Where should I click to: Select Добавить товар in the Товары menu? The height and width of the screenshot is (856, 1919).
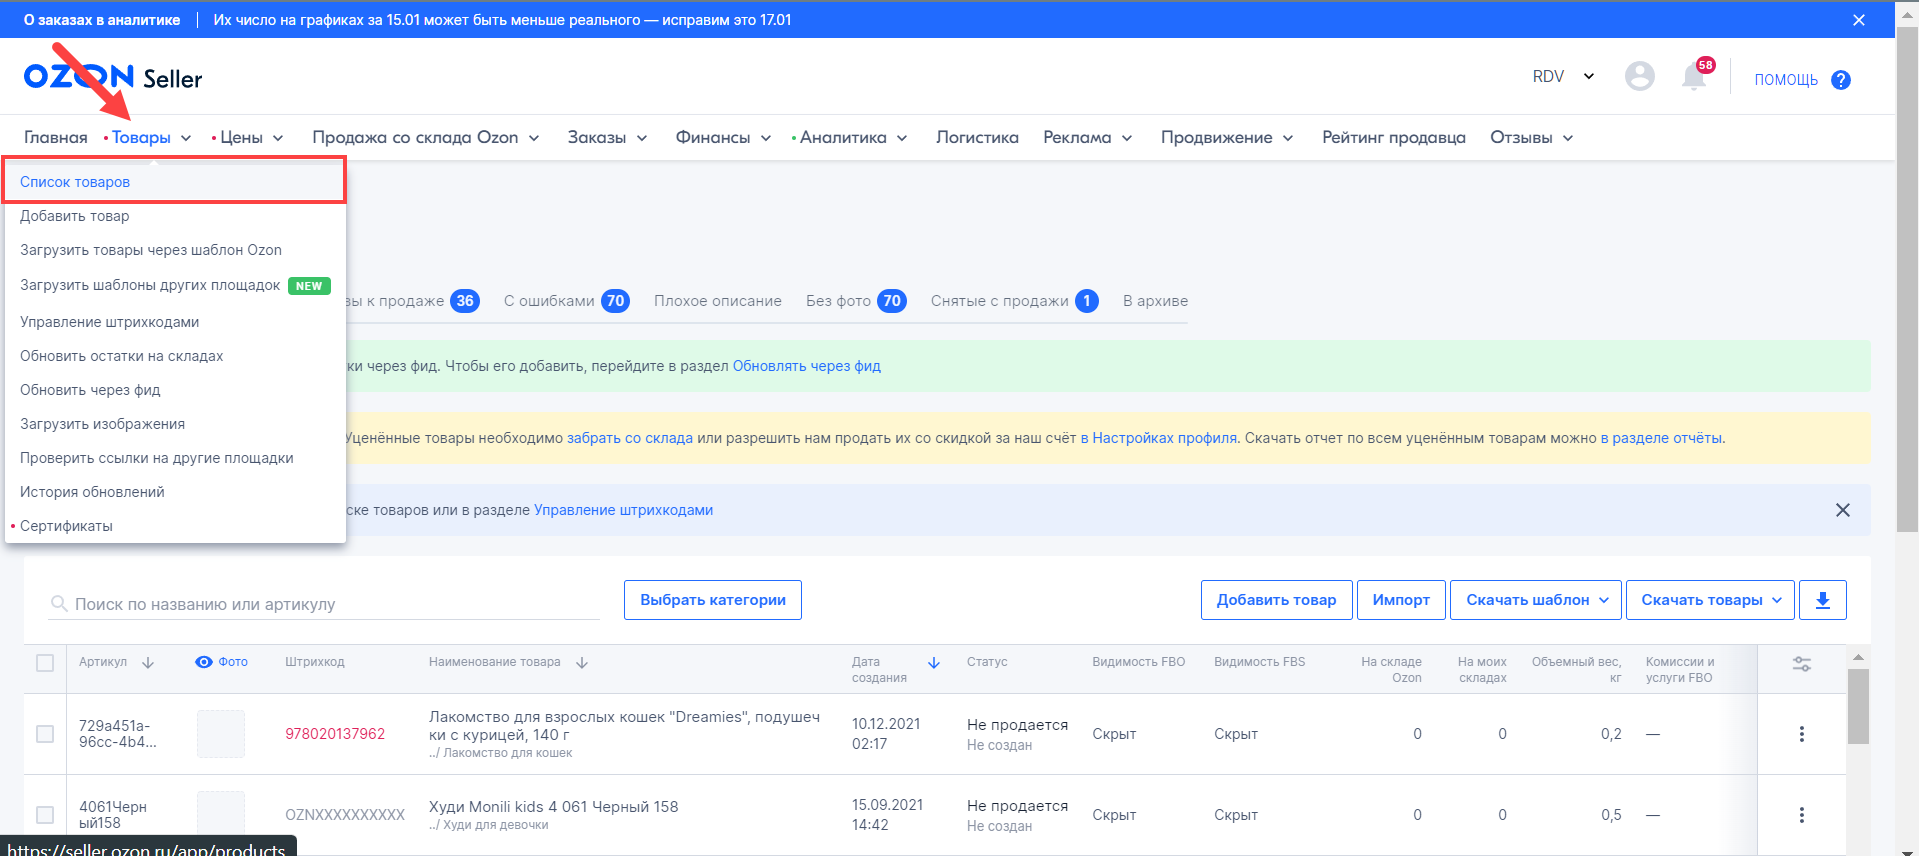coord(75,216)
